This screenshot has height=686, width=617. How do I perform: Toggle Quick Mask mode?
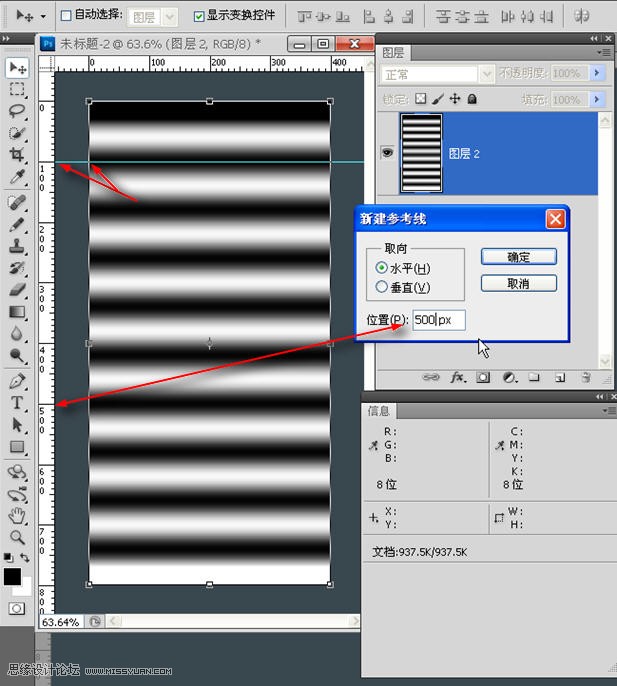tap(17, 609)
